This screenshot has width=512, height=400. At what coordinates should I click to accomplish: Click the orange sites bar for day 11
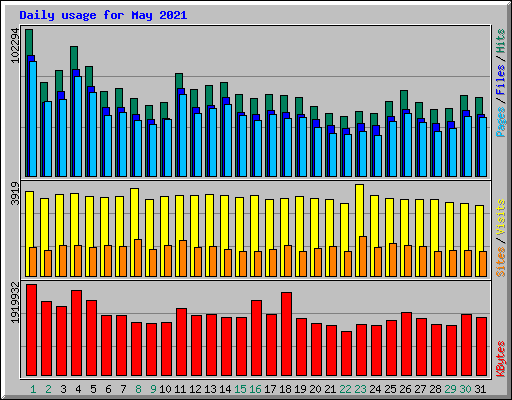[x=183, y=258]
